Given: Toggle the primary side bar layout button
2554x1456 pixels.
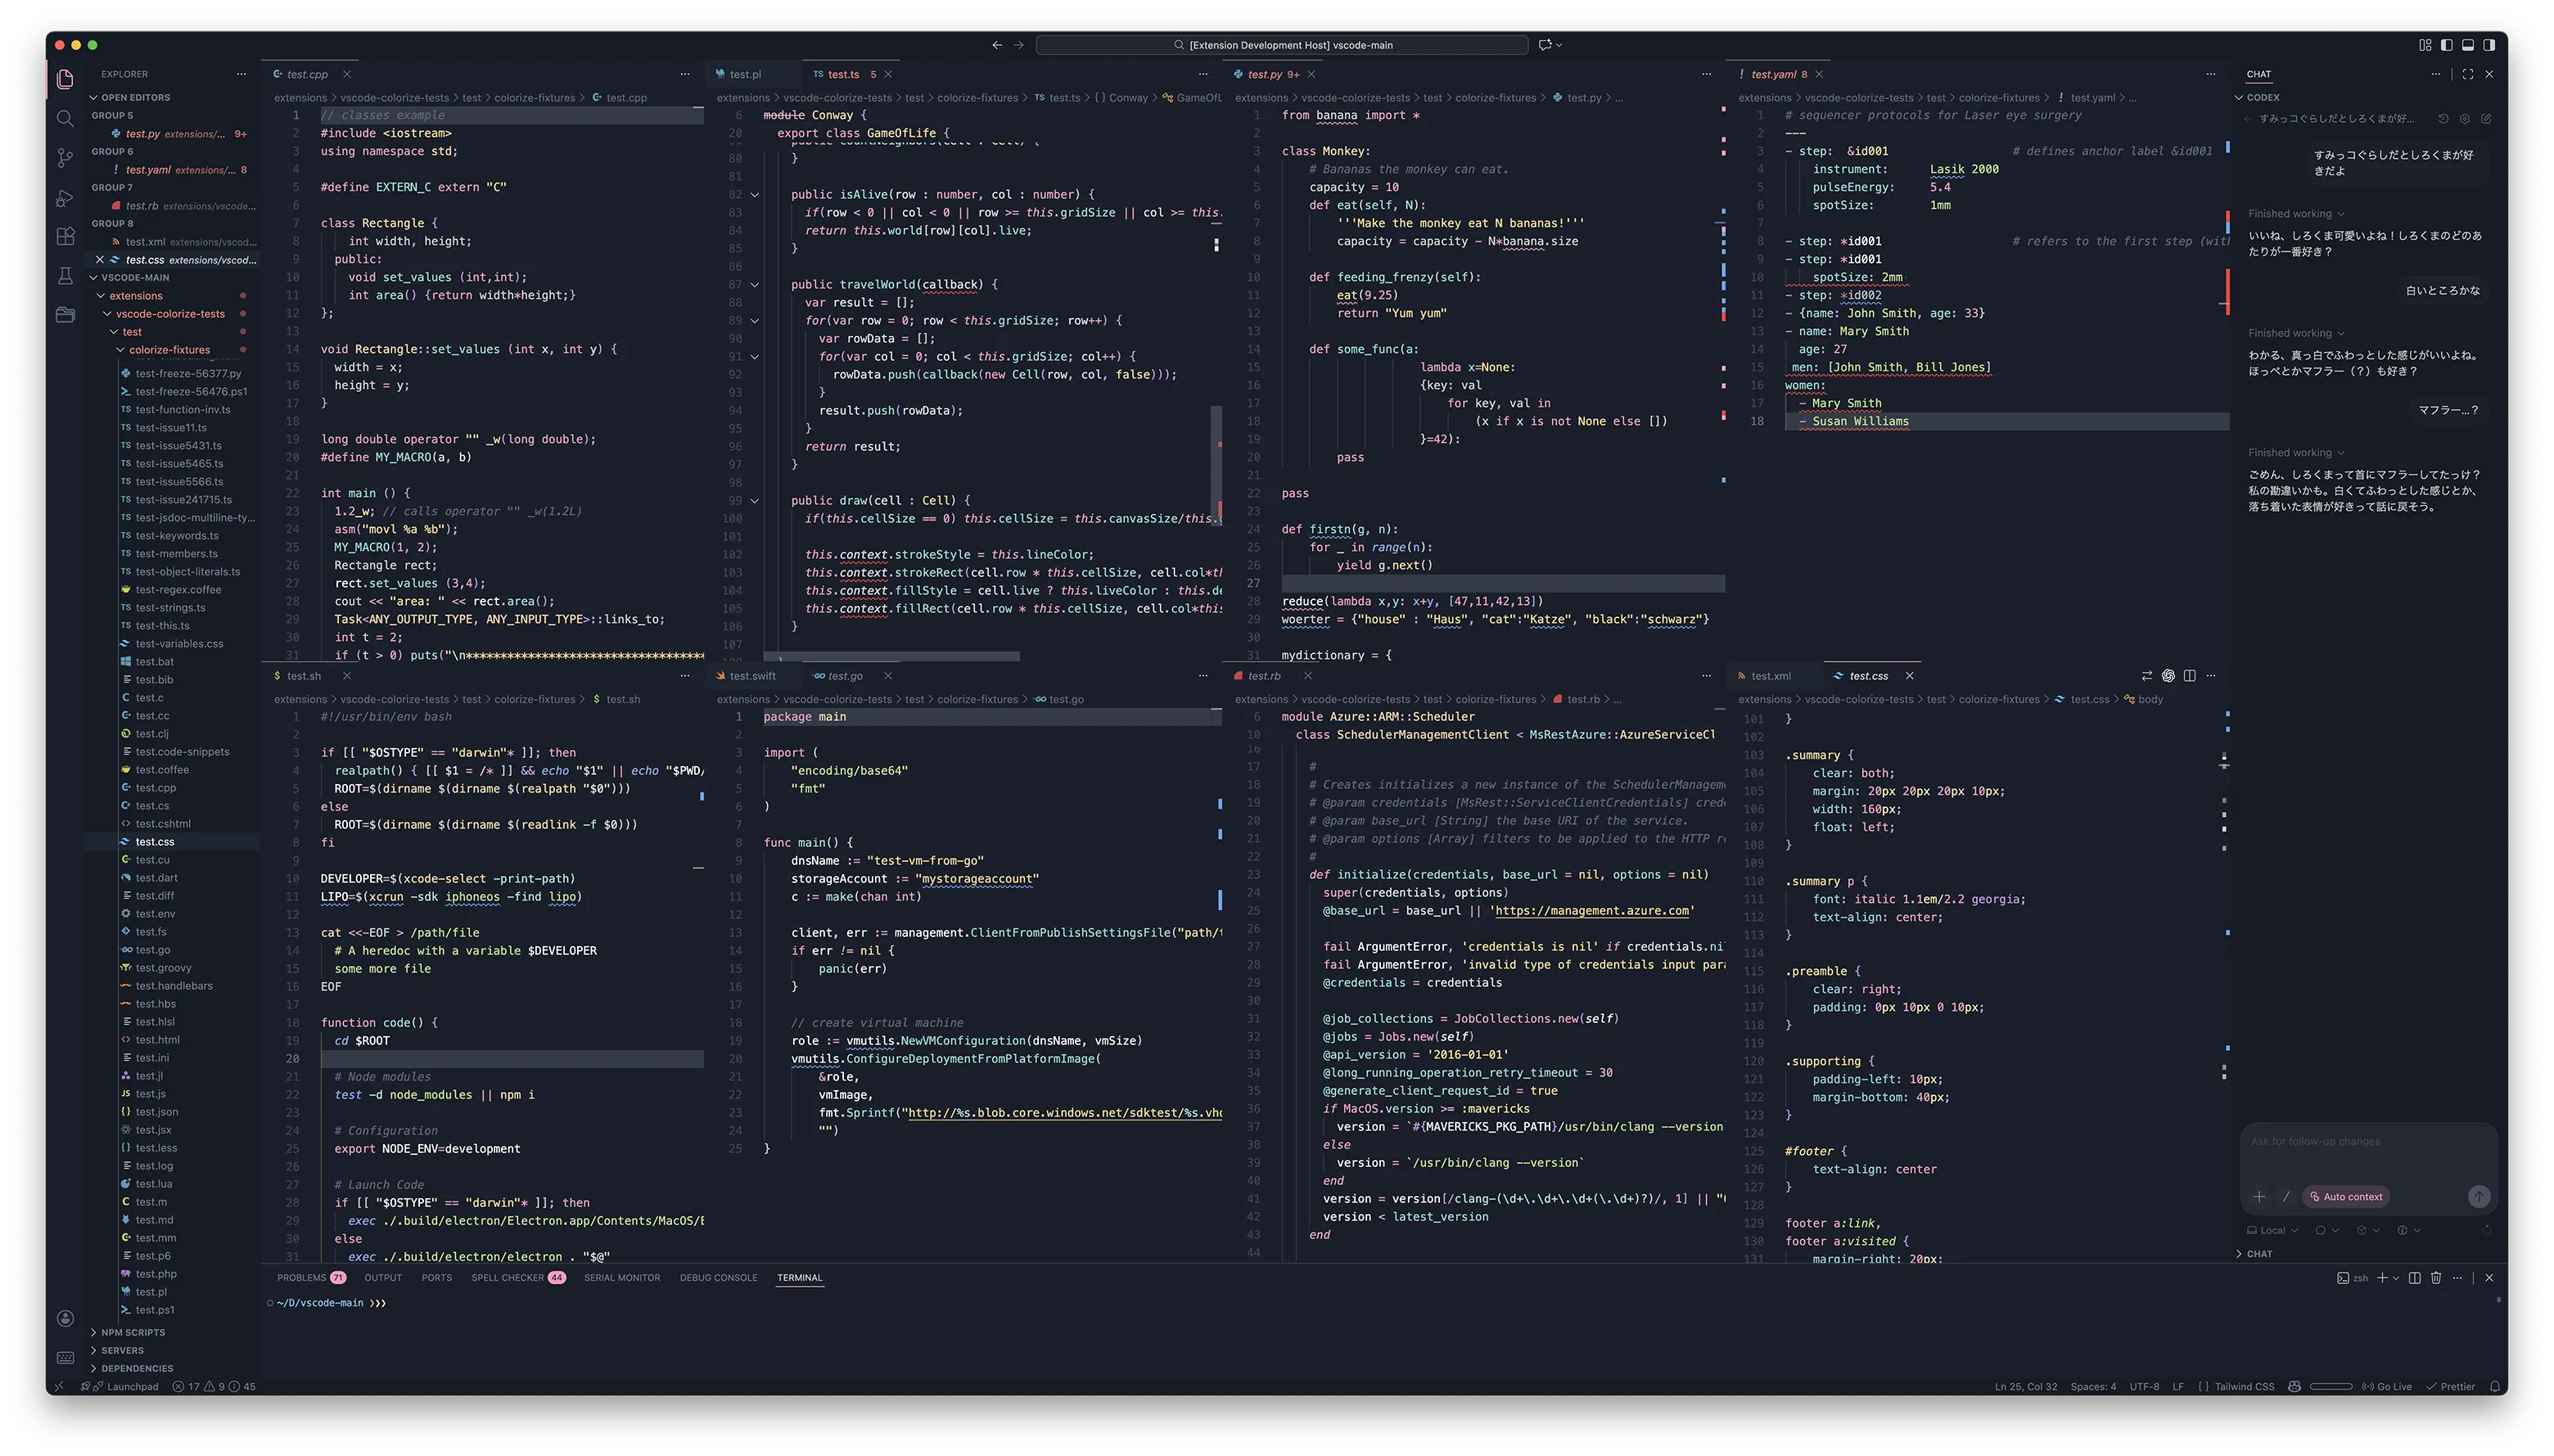Looking at the screenshot, I should pyautogui.click(x=2446, y=45).
